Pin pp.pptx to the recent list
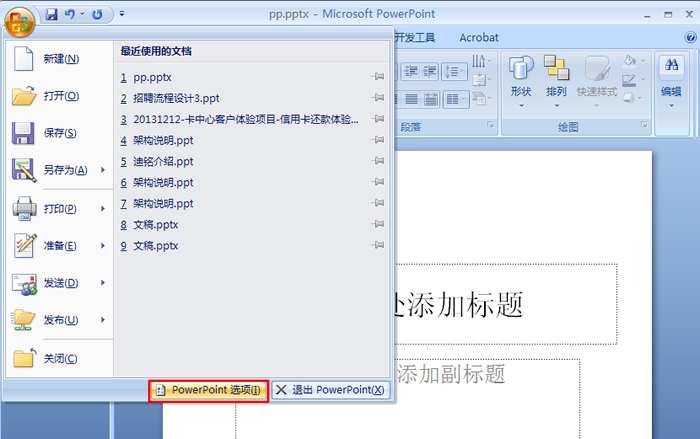Image resolution: width=700 pixels, height=439 pixels. (378, 77)
